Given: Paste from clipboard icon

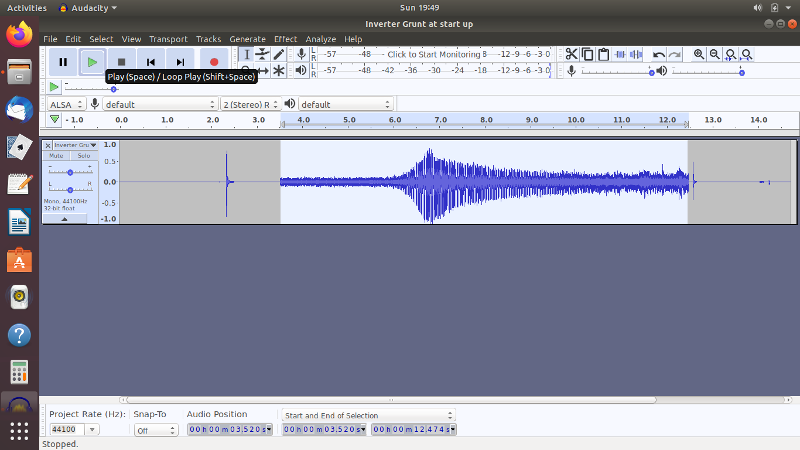Looking at the screenshot, I should [605, 54].
